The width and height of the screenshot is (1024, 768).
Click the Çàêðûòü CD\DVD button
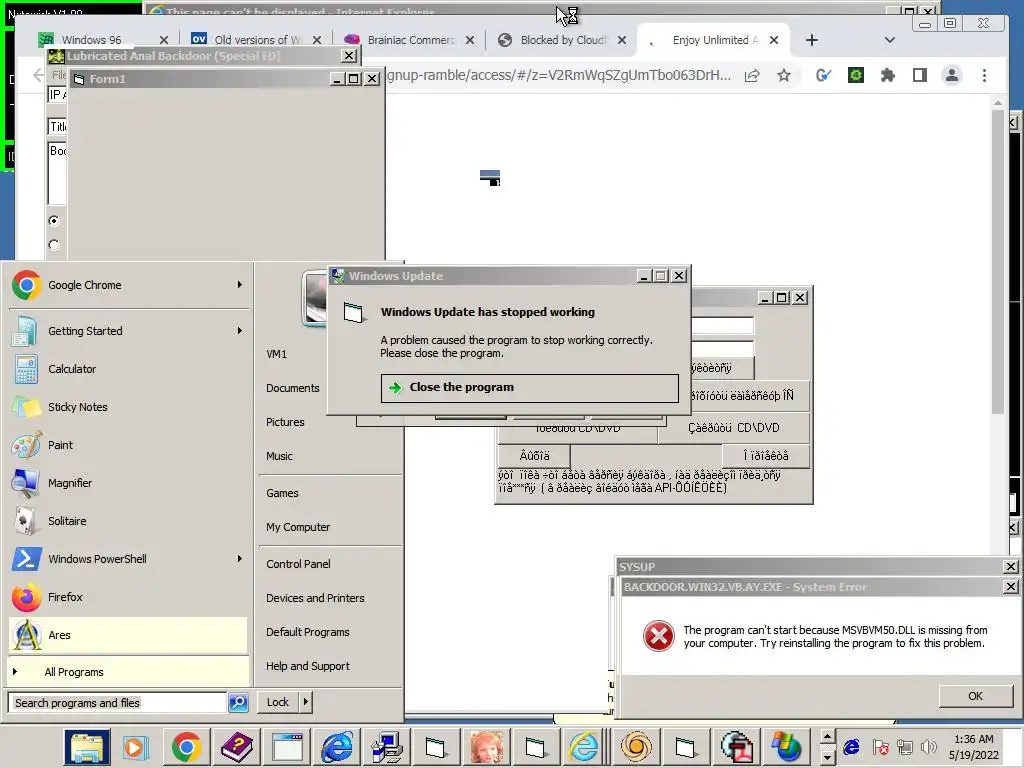click(733, 428)
